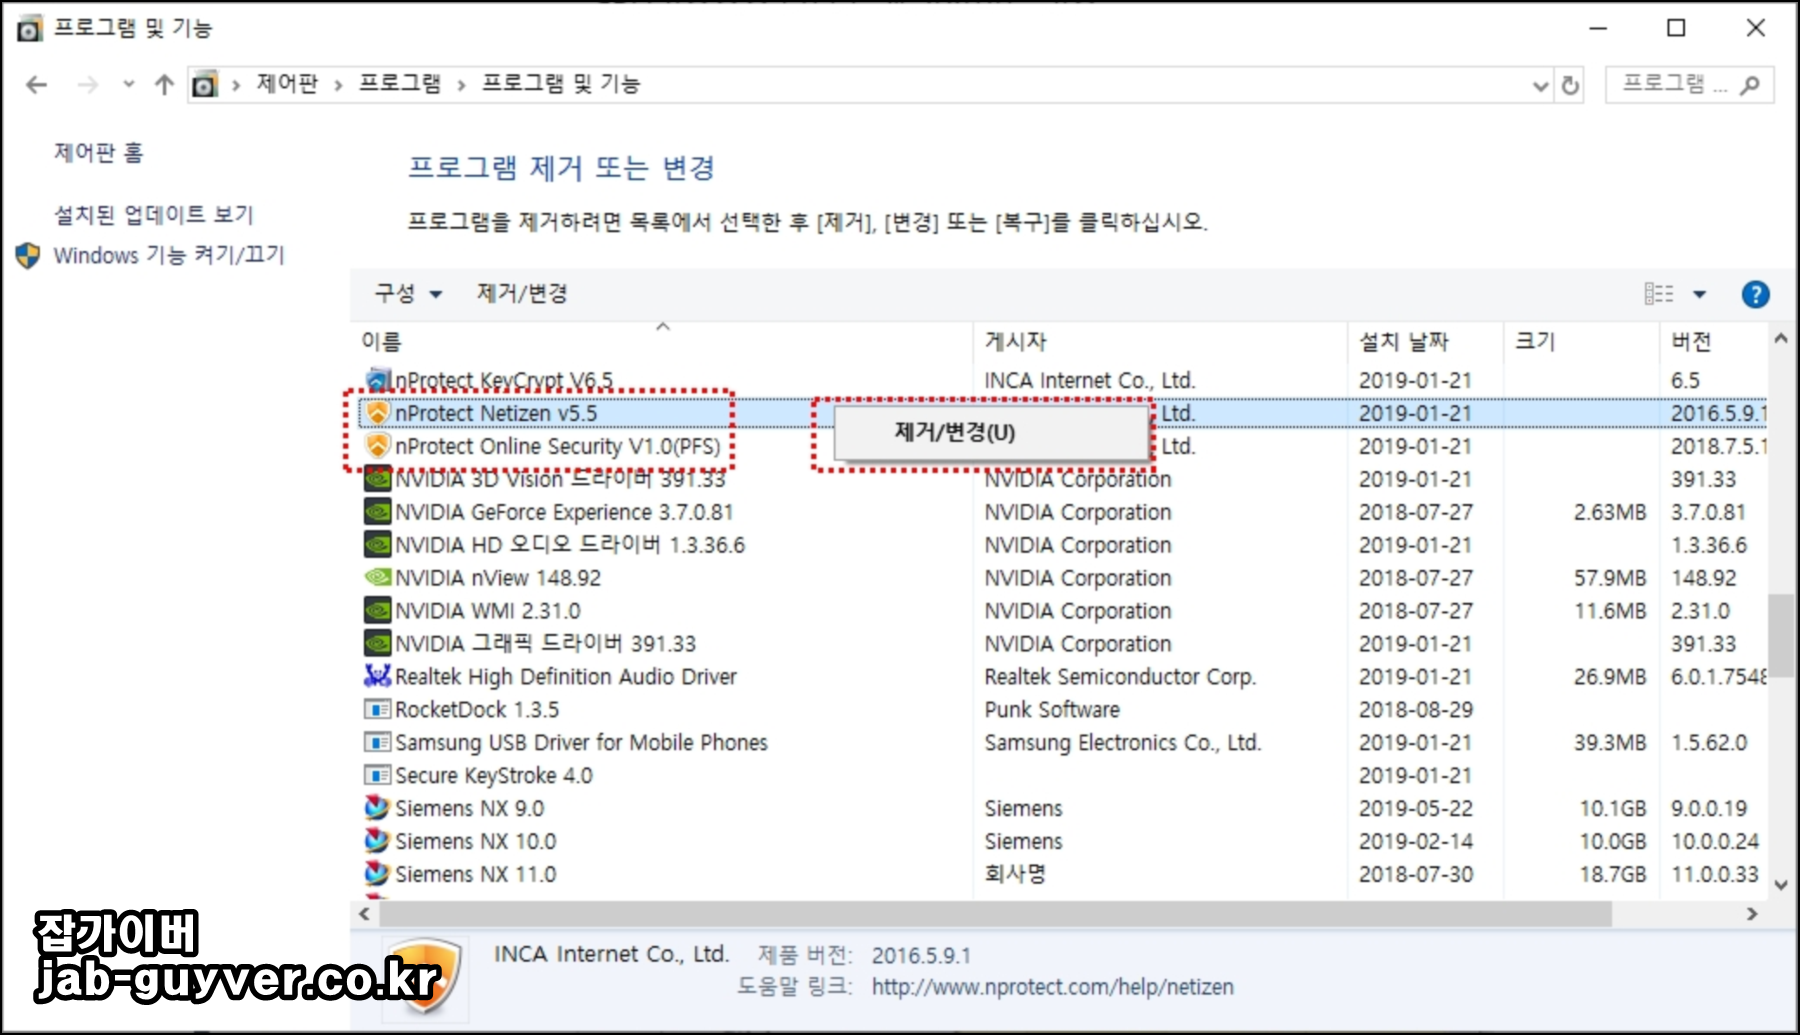This screenshot has height=1035, width=1800.
Task: Select the Samsung USB Driver program icon
Action: click(378, 742)
